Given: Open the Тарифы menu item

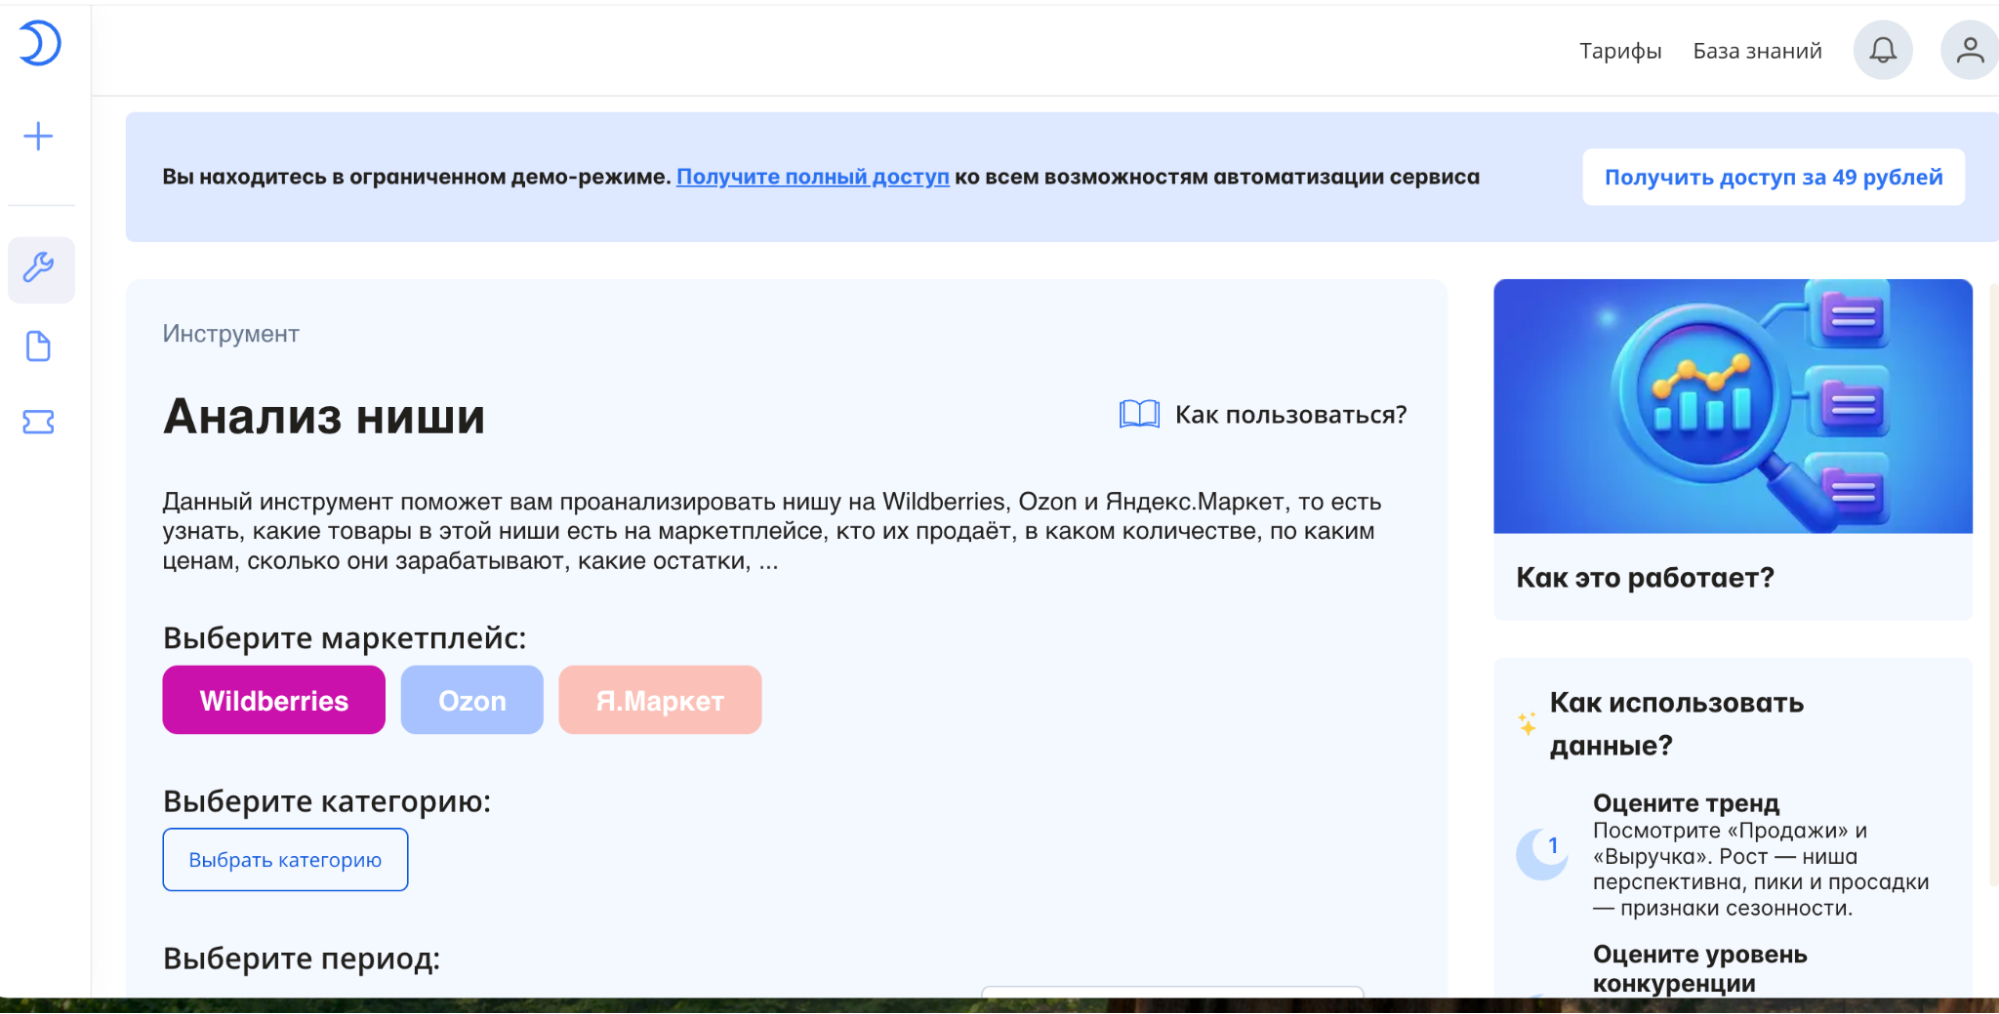Looking at the screenshot, I should click(1619, 50).
